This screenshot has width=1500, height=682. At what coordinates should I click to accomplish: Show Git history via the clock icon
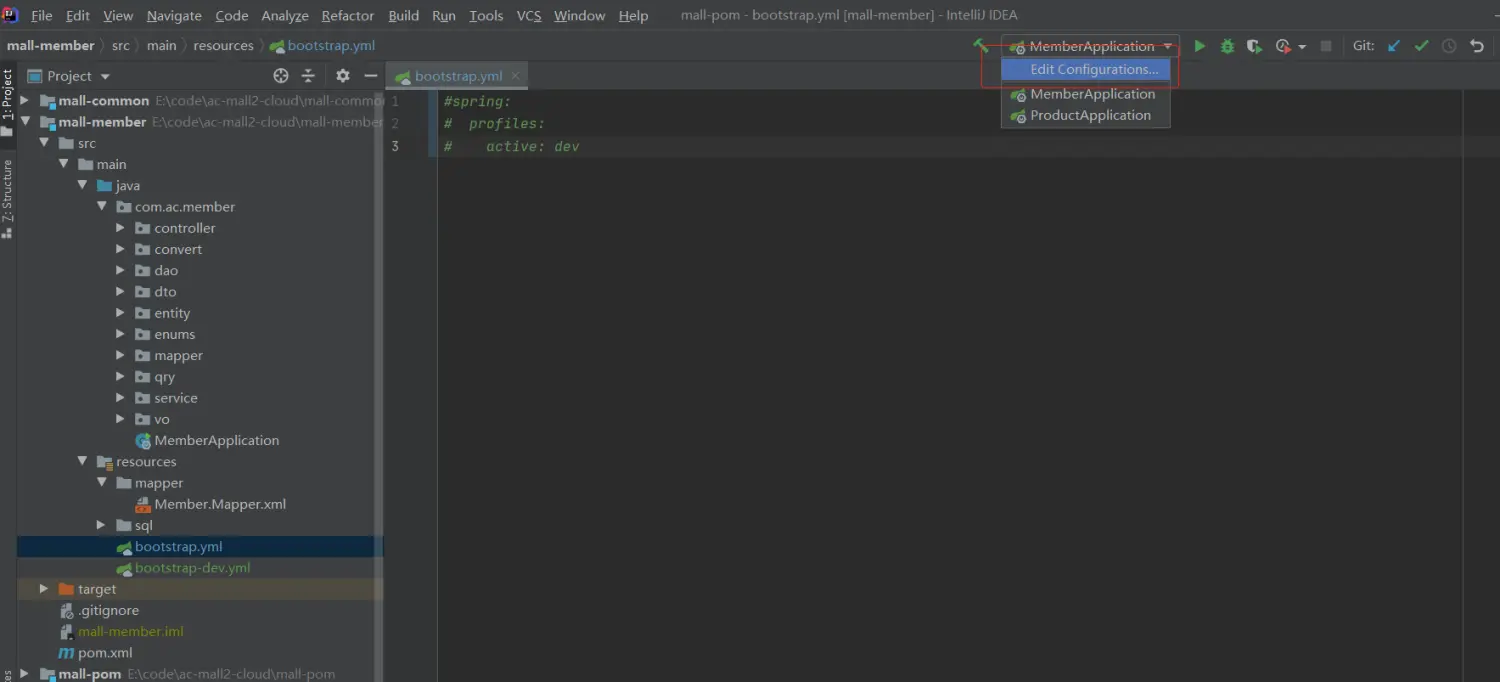pos(1449,46)
